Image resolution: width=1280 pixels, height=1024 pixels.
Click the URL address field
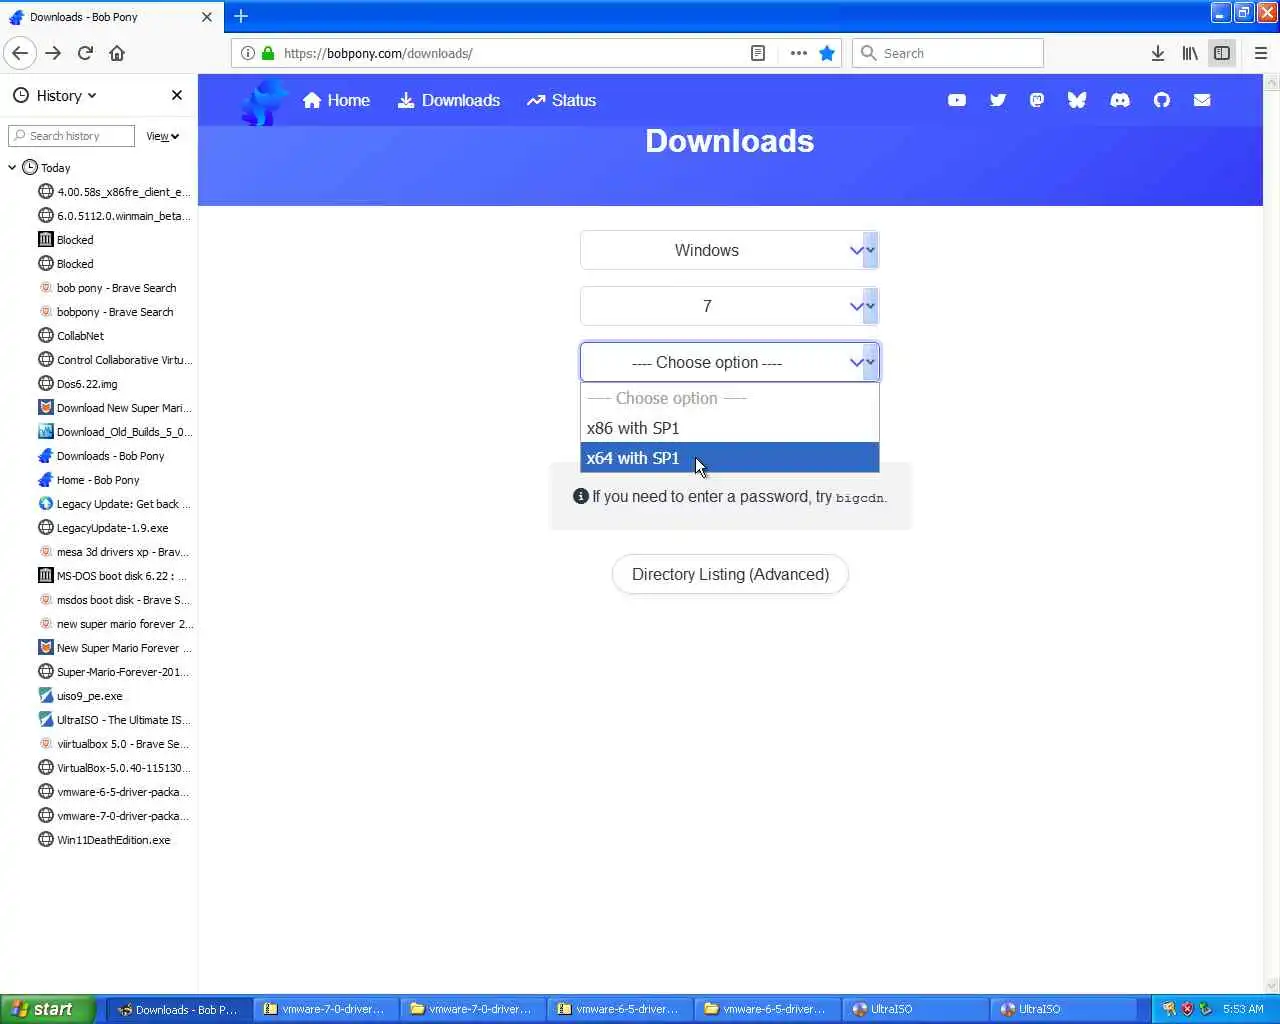[x=510, y=53]
